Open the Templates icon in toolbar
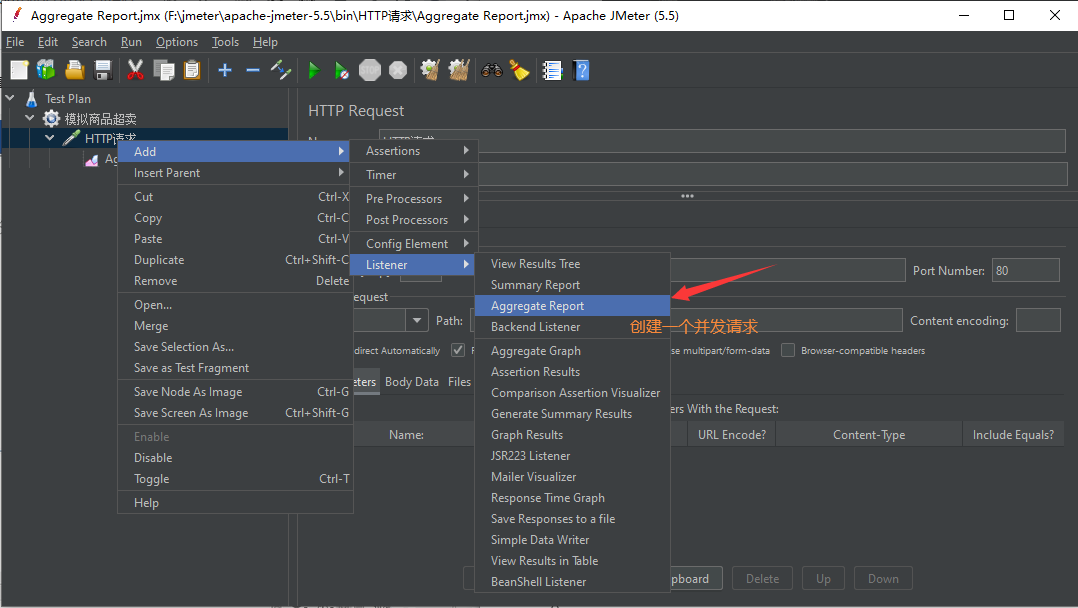This screenshot has width=1078, height=608. [x=46, y=70]
